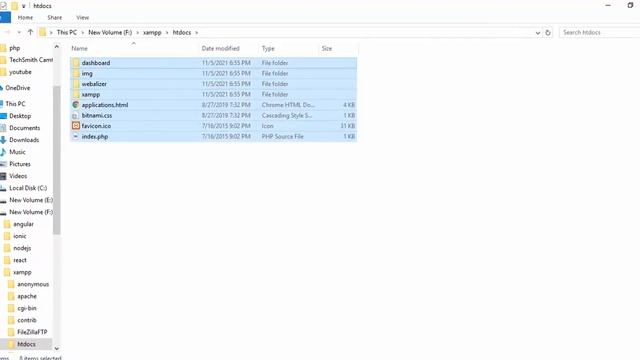640x360 pixels.
Task: Select This PC in navigation pane
Action: point(15,104)
